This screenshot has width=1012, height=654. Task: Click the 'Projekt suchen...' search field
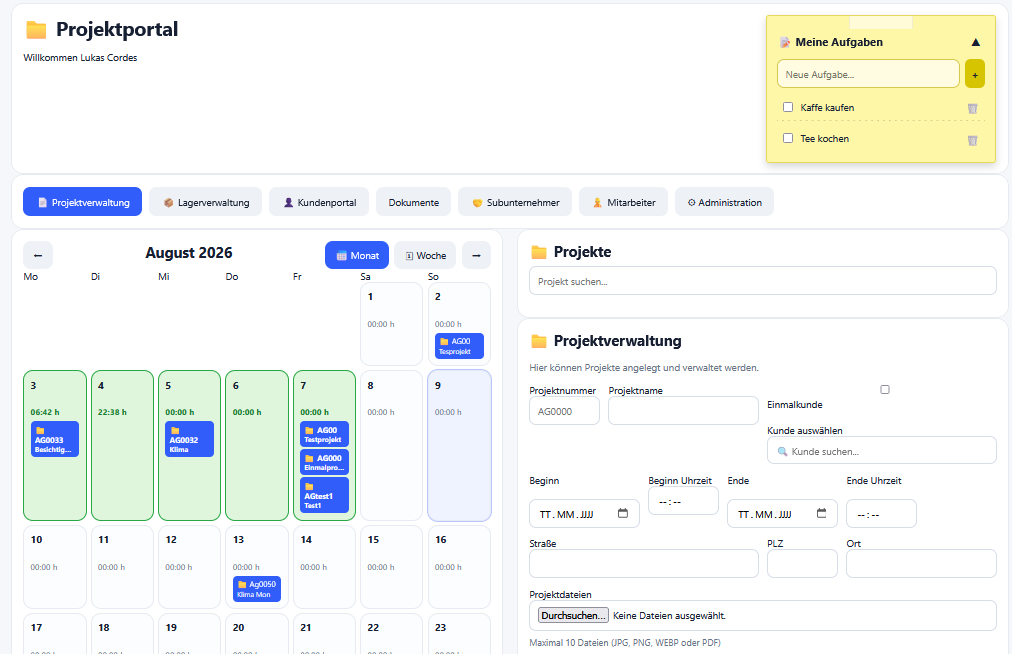click(763, 281)
